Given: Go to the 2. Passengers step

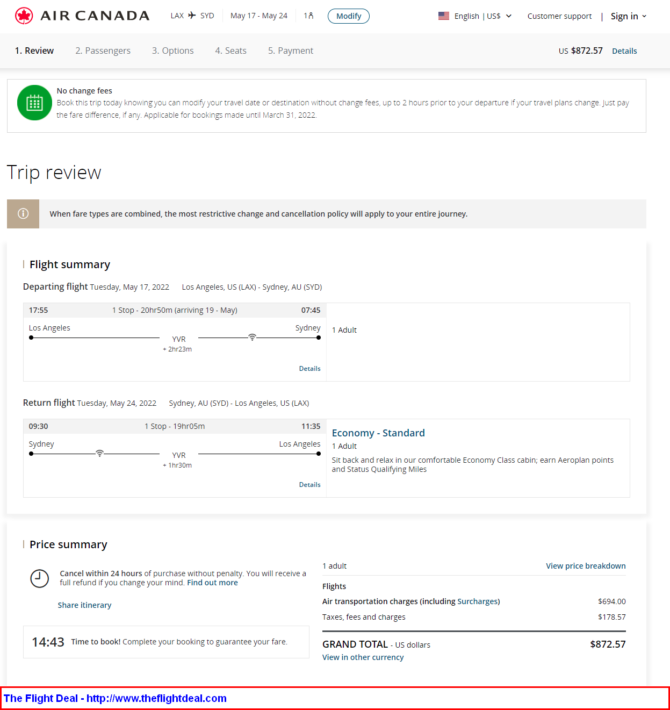Looking at the screenshot, I should [x=103, y=51].
